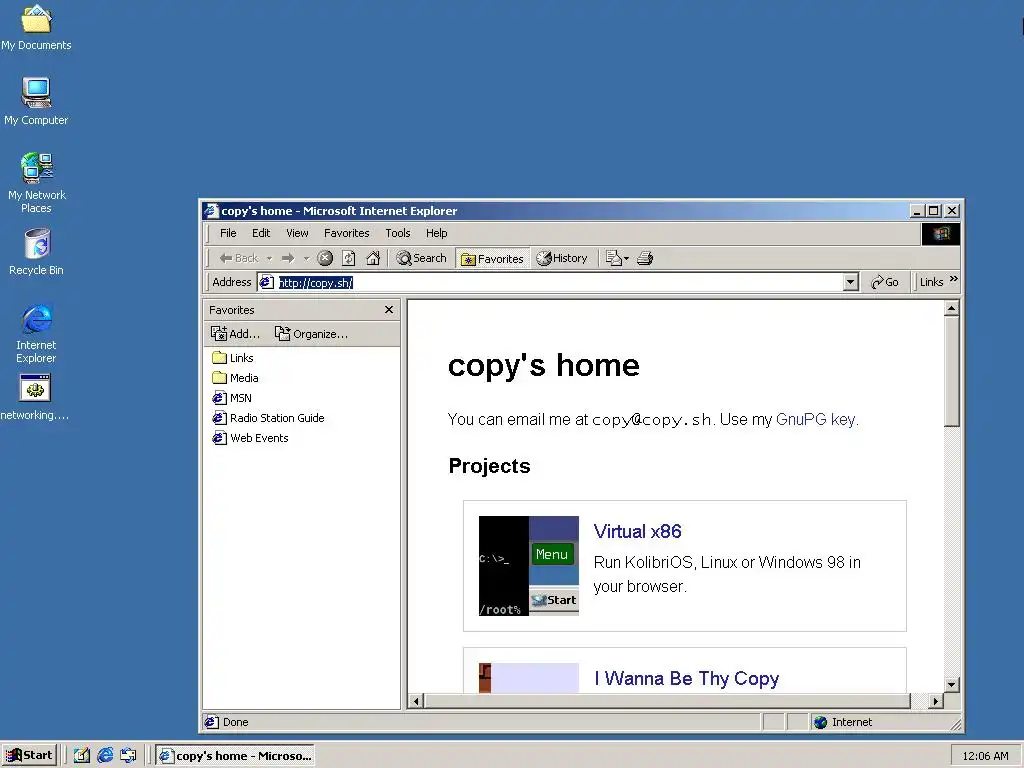Viewport: 1024px width, 768px height.
Task: Select the networking file desktop icon
Action: tap(35, 397)
